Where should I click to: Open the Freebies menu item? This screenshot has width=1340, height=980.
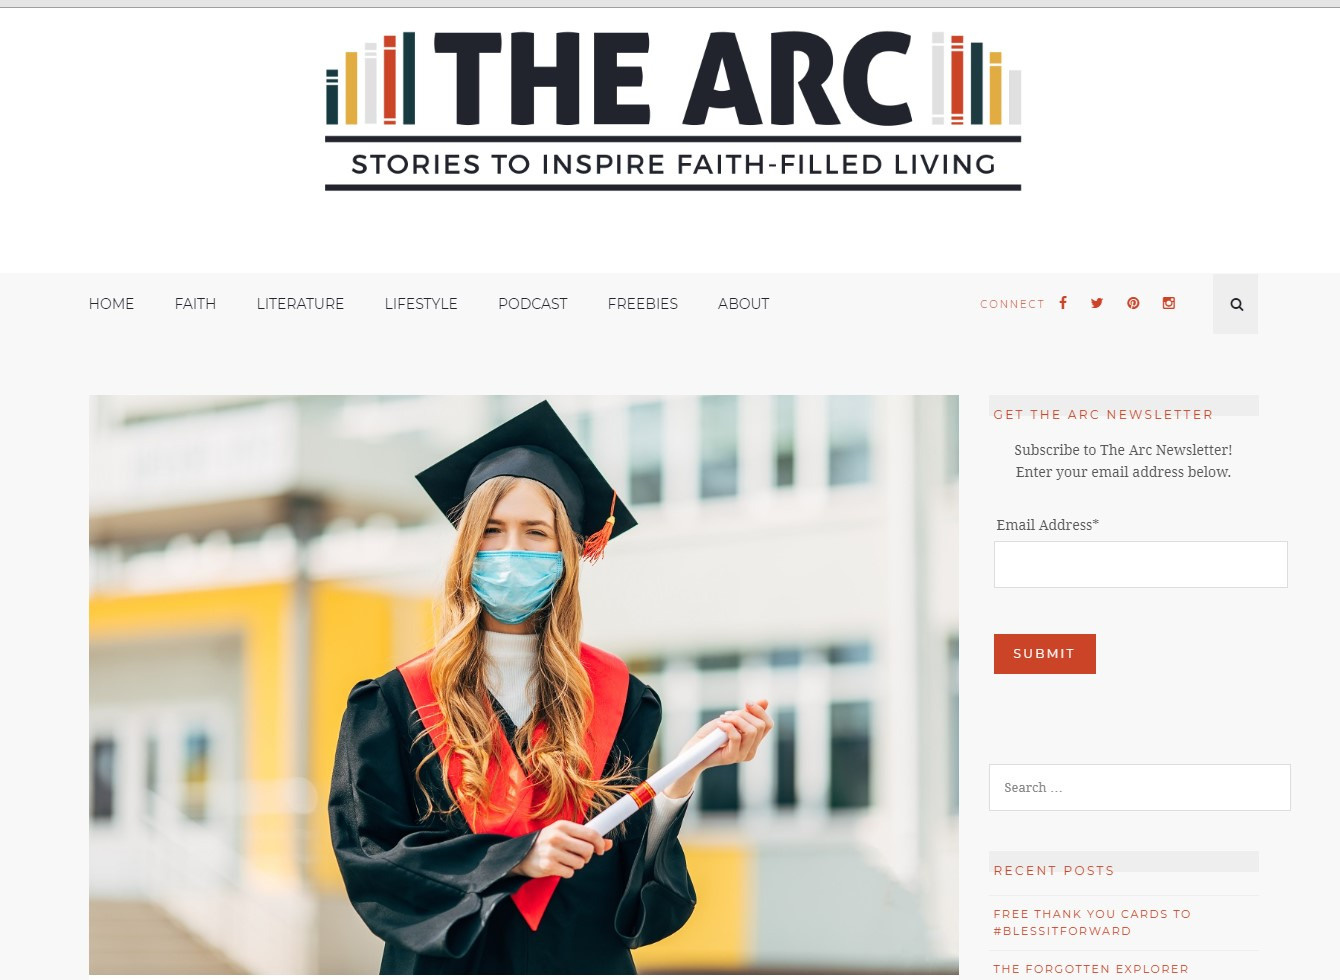coord(643,304)
